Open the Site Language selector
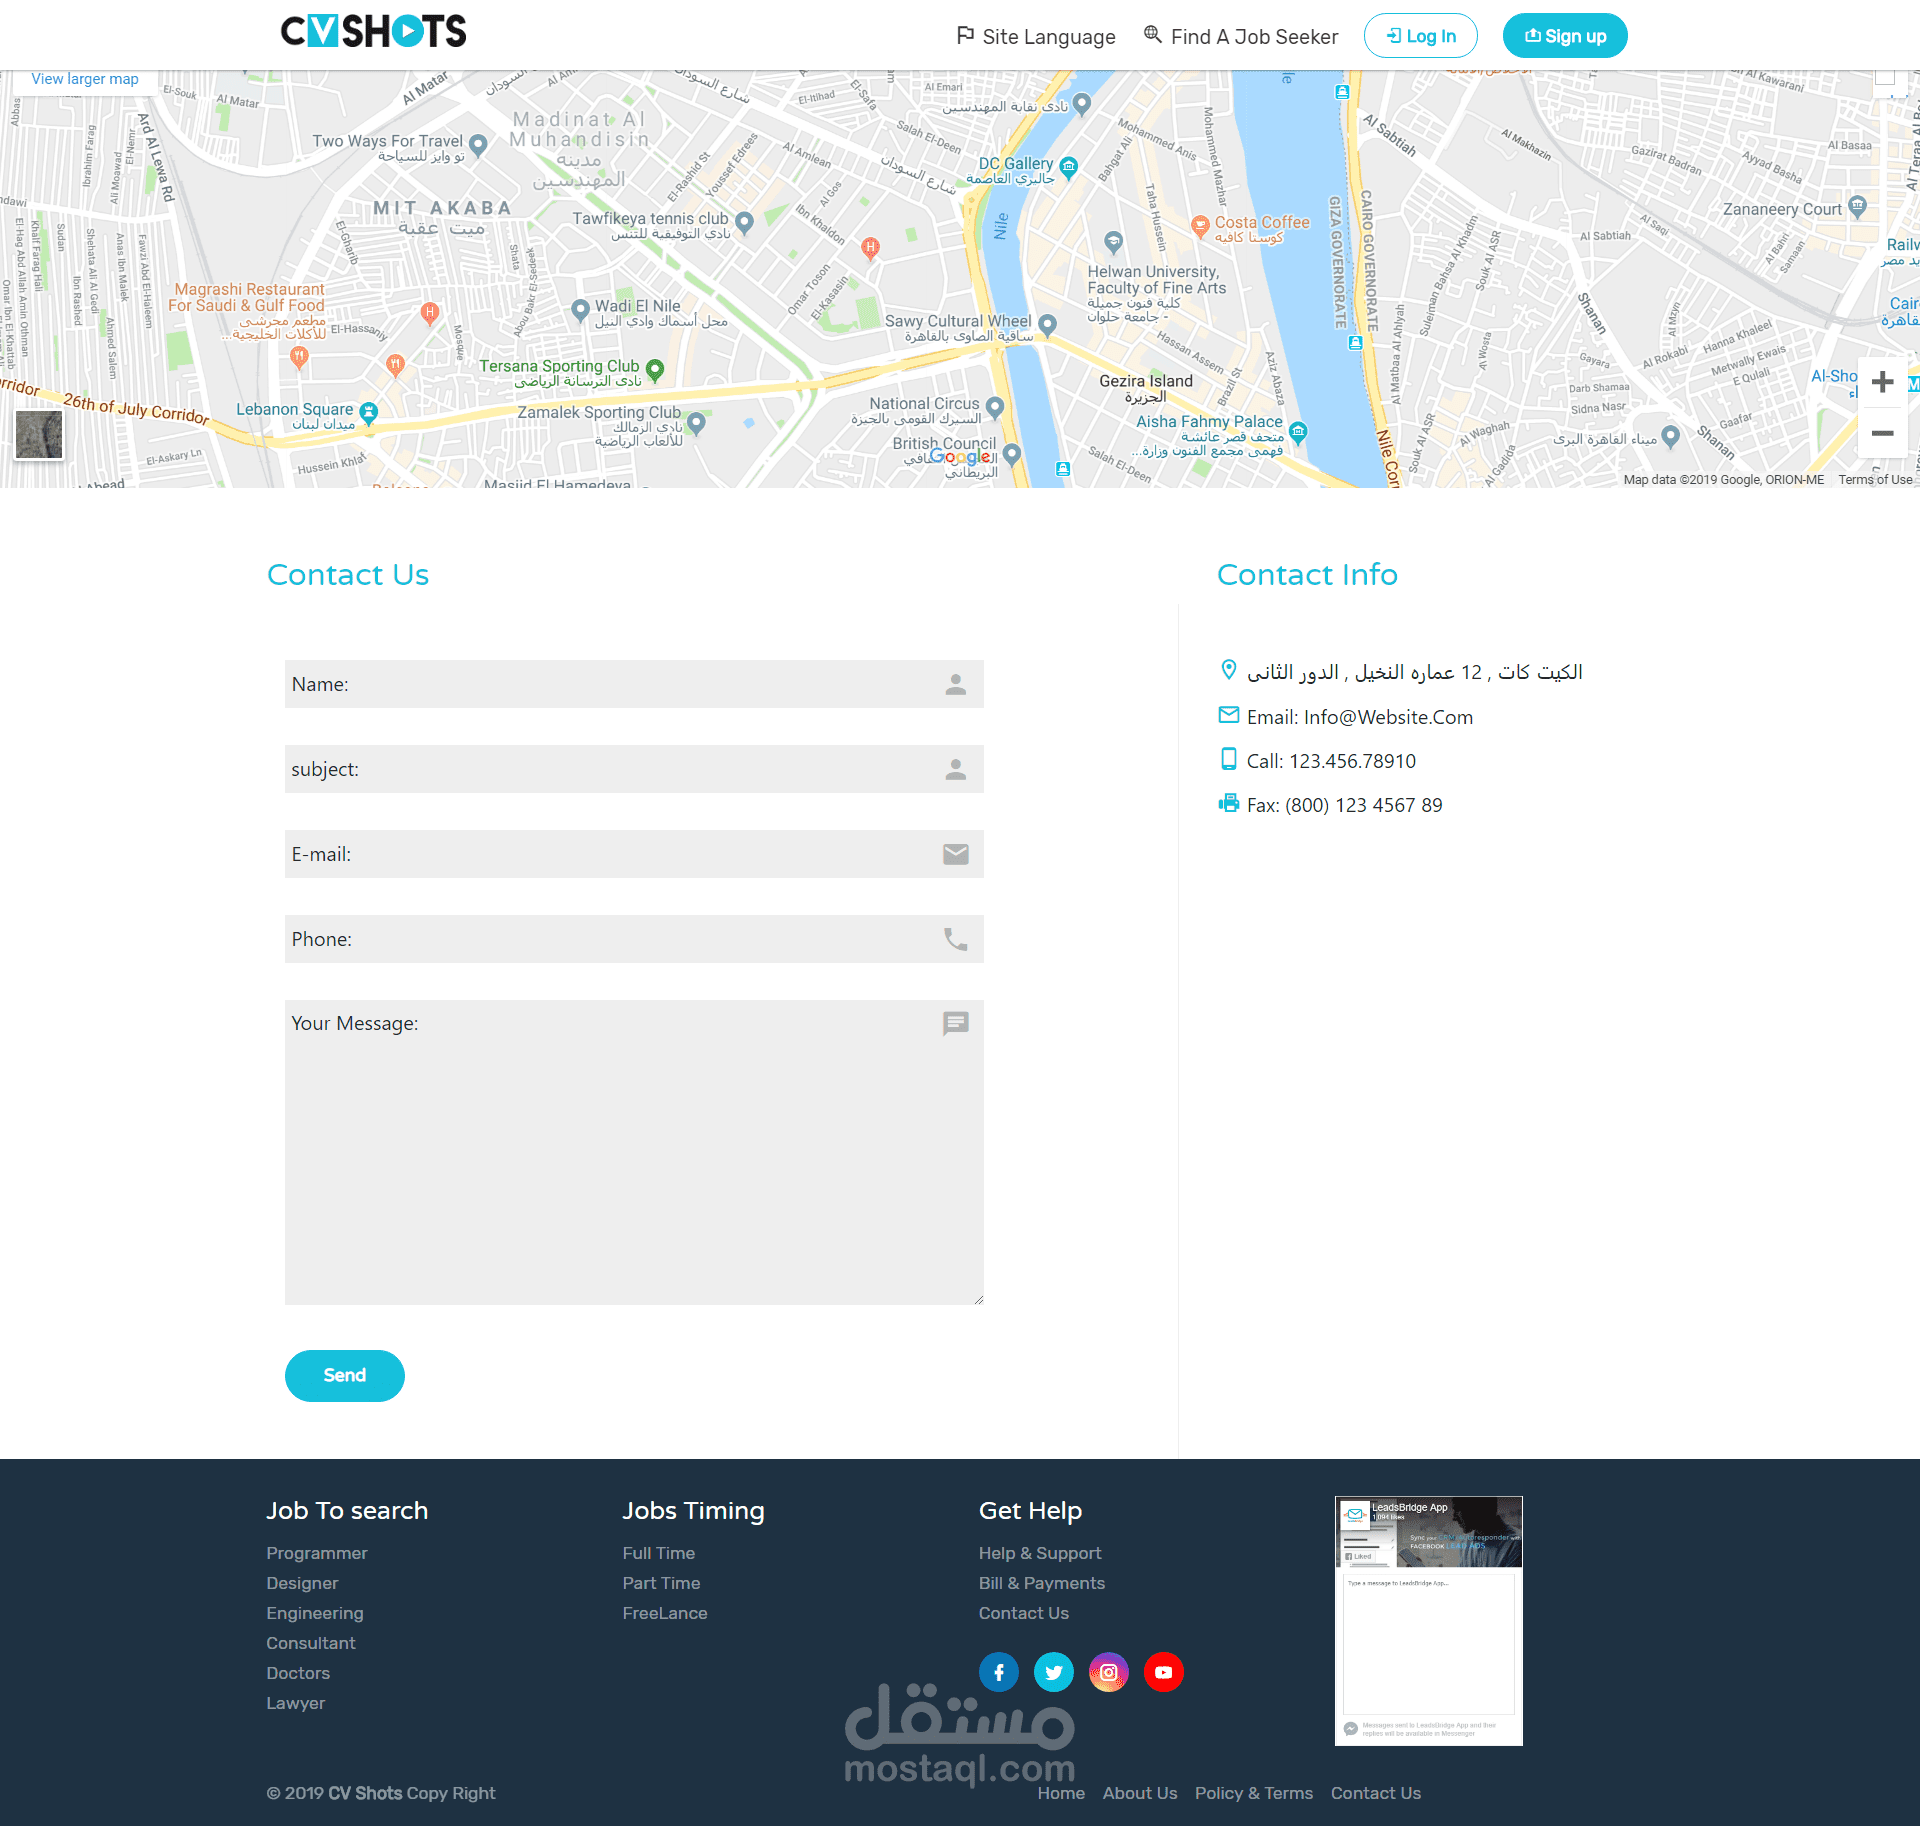This screenshot has height=1826, width=1920. tap(1036, 37)
